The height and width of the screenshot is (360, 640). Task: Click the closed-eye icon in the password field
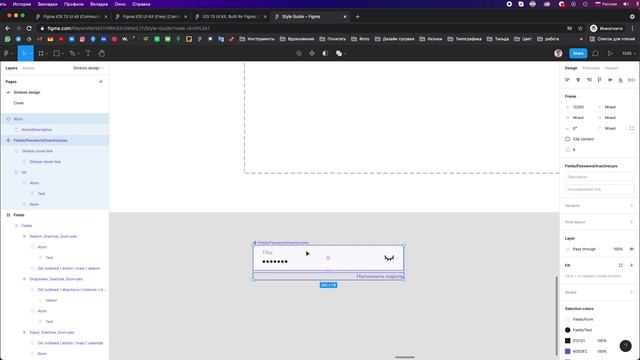click(389, 258)
